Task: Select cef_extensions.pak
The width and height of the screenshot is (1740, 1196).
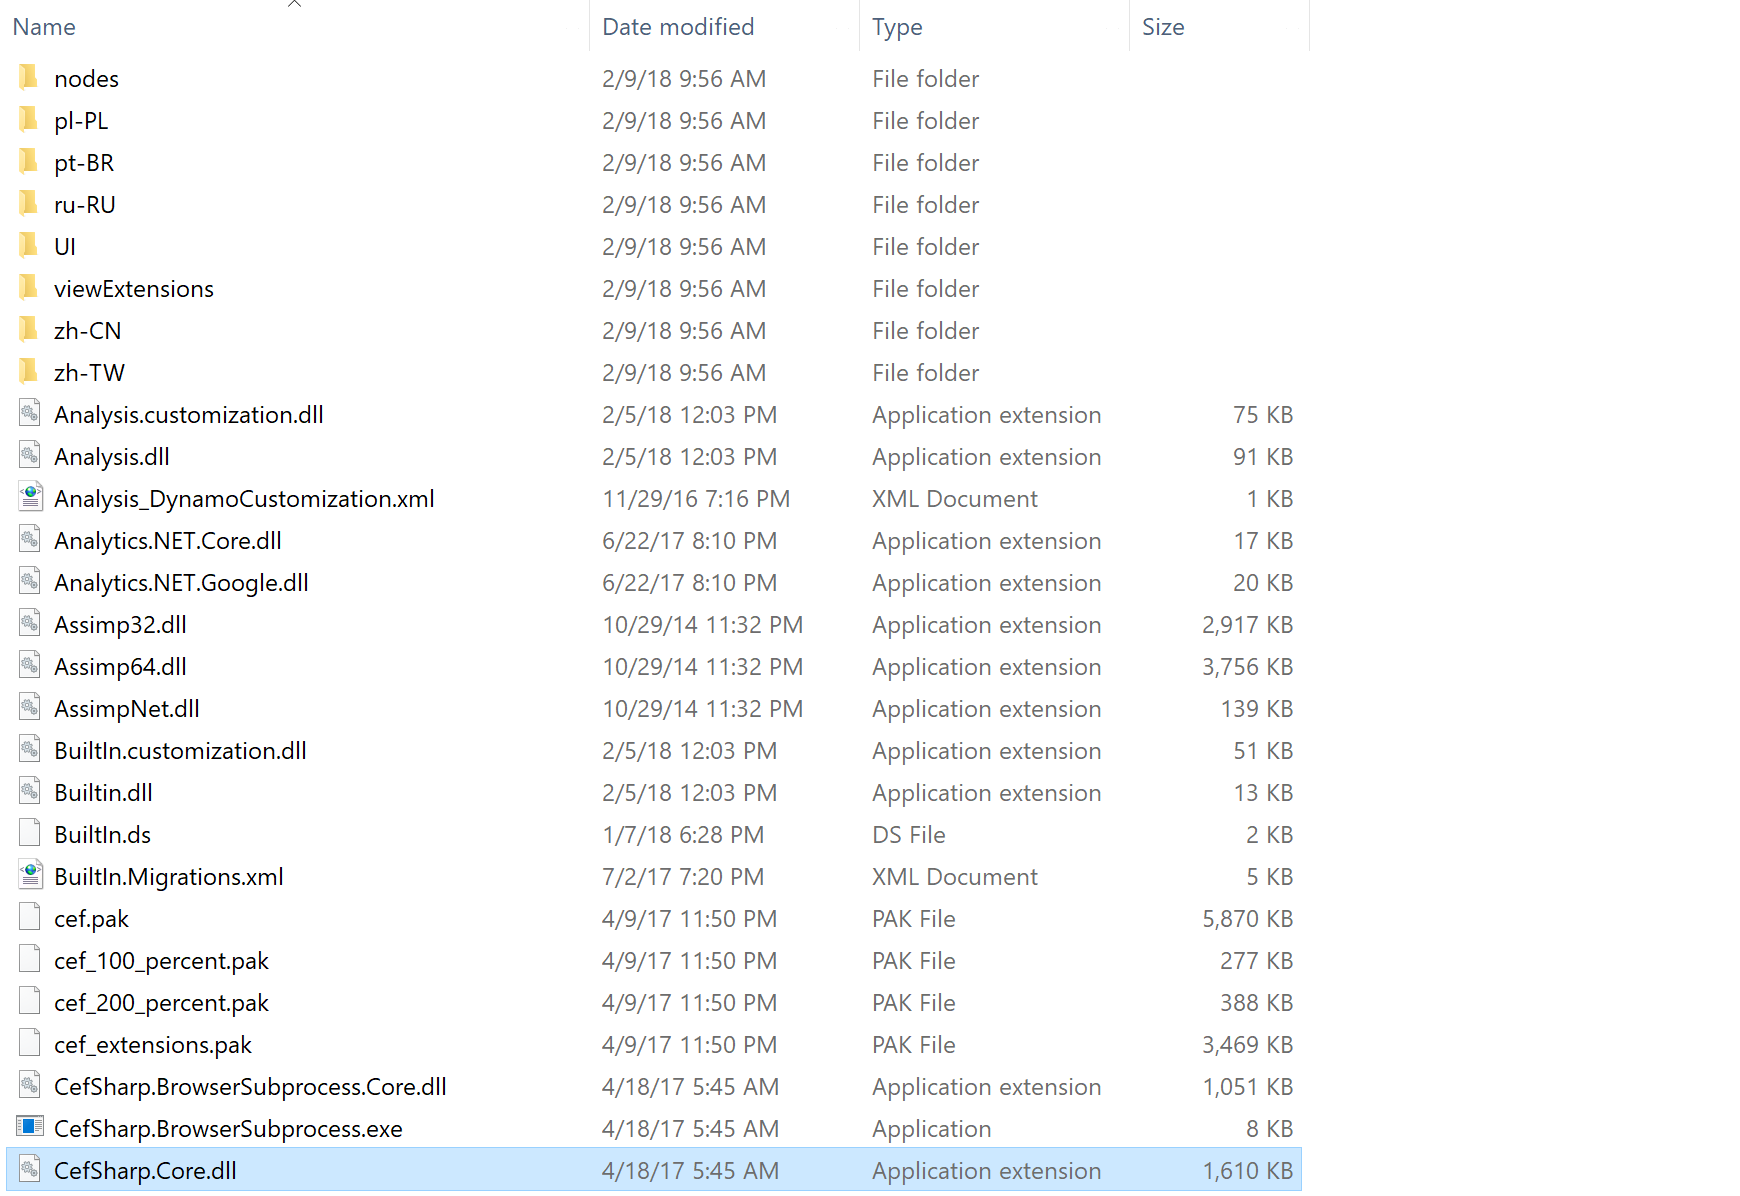Action: (x=152, y=1044)
